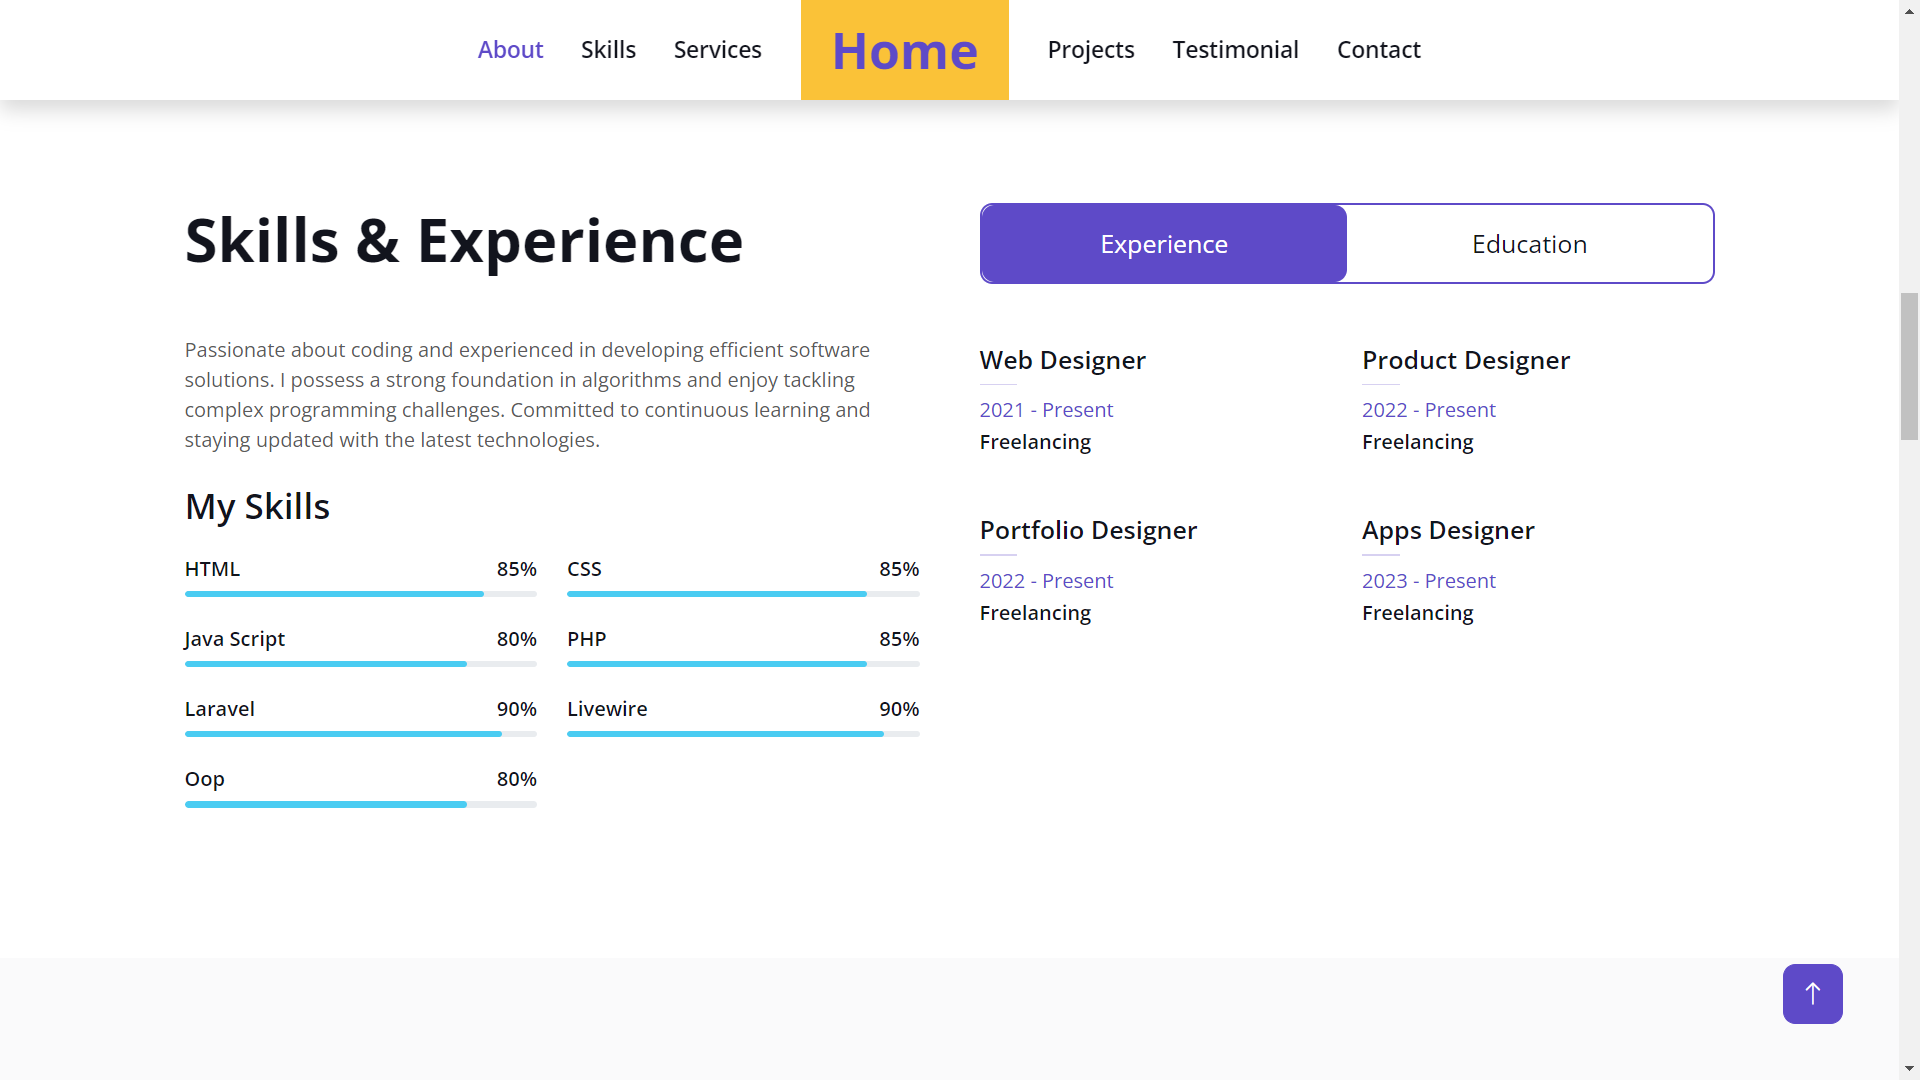
Task: Navigate to the Projects section
Action: (1090, 50)
